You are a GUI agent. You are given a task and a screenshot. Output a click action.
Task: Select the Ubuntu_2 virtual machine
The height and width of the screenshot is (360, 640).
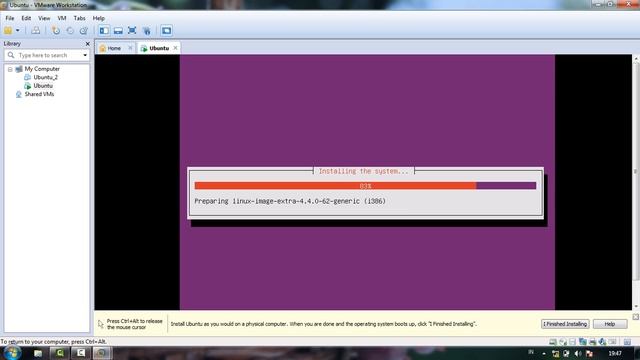(45, 77)
